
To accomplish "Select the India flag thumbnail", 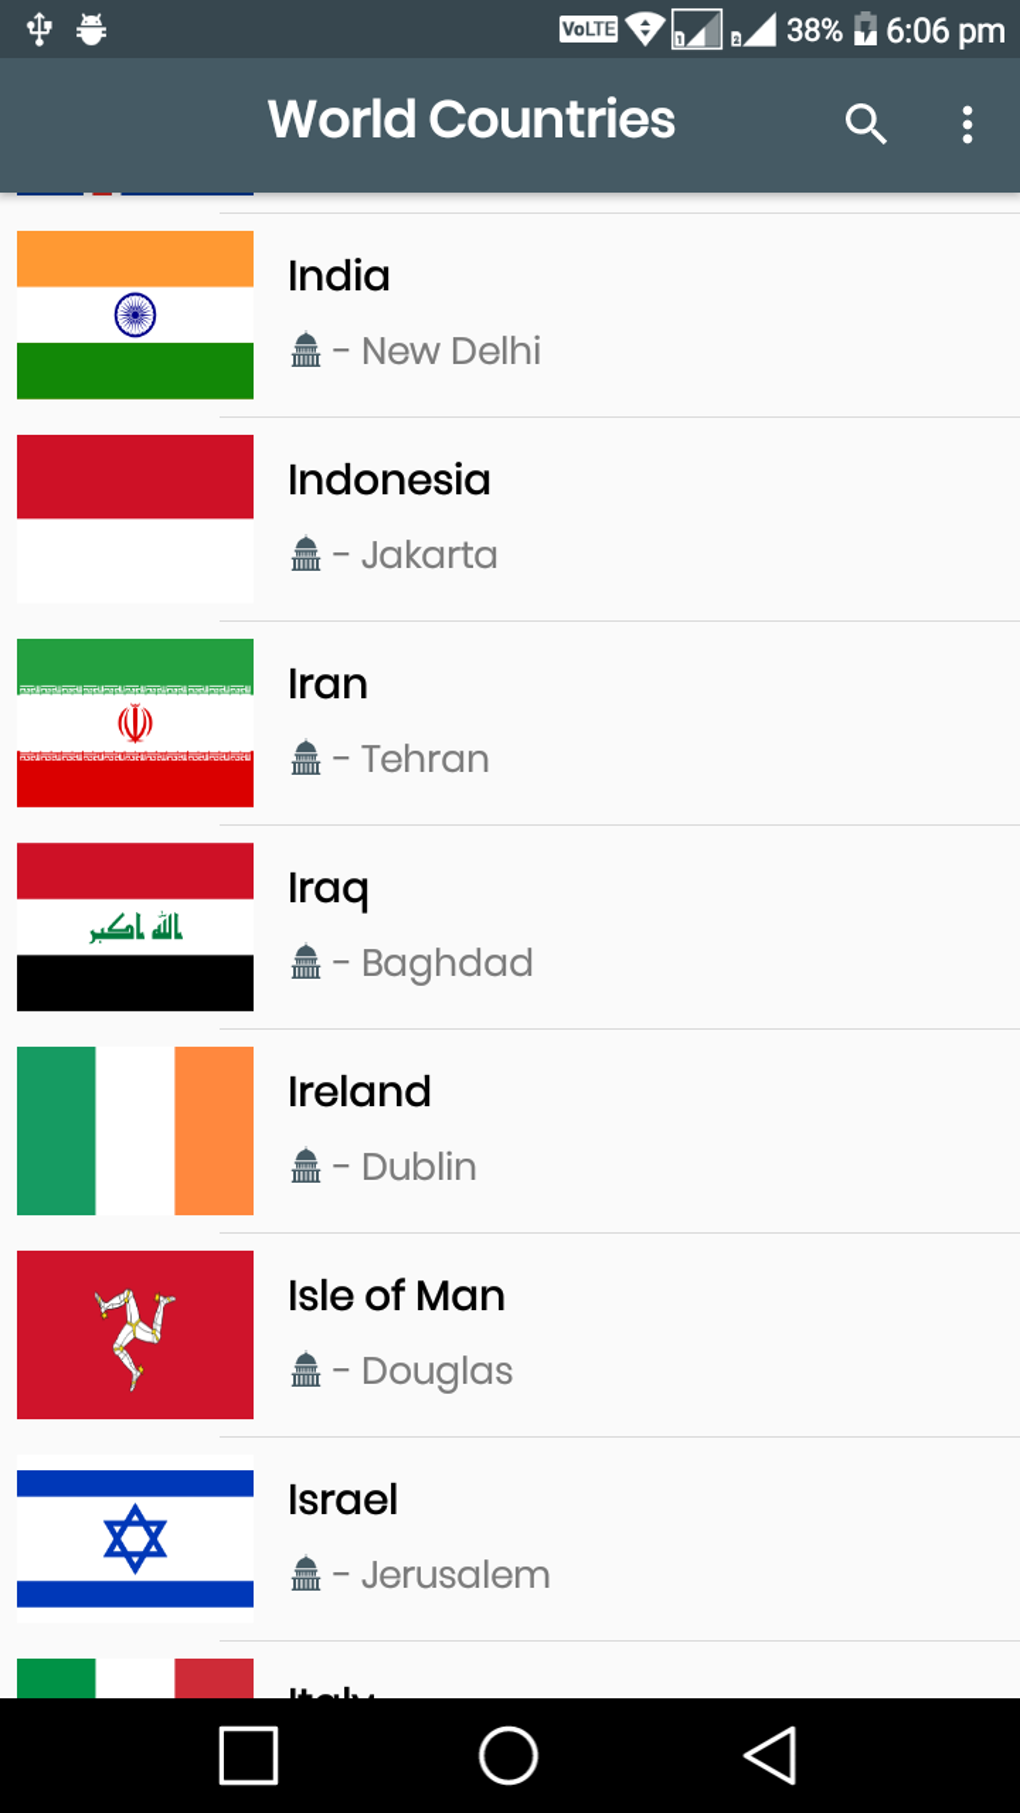I will (135, 313).
